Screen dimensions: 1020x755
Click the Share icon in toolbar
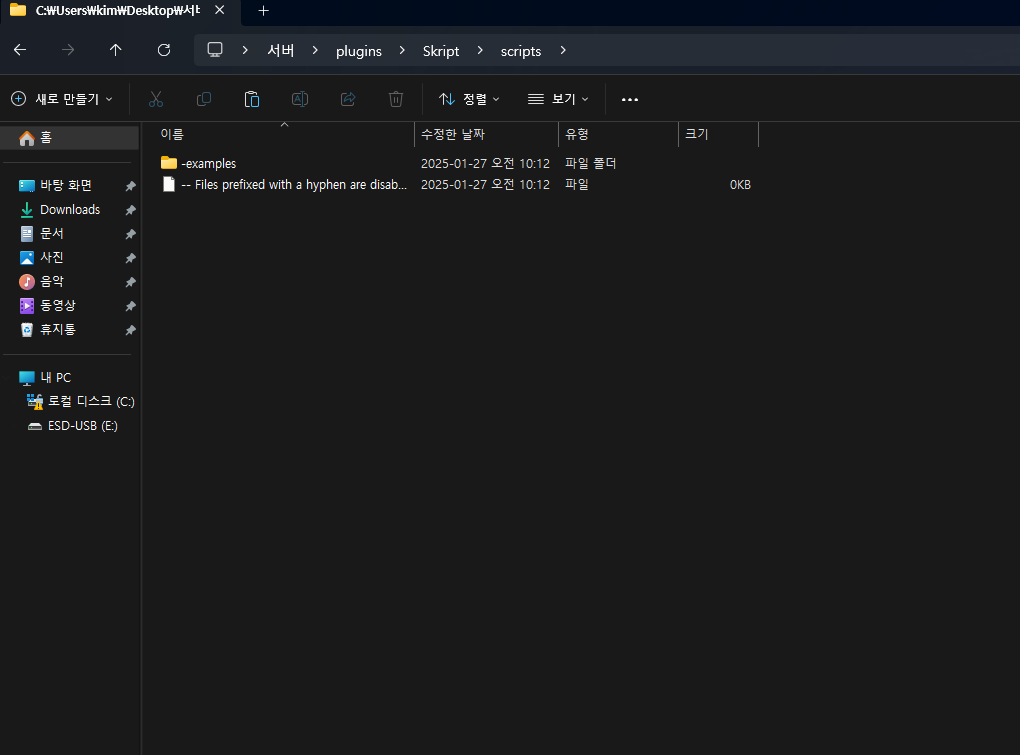pyautogui.click(x=348, y=99)
